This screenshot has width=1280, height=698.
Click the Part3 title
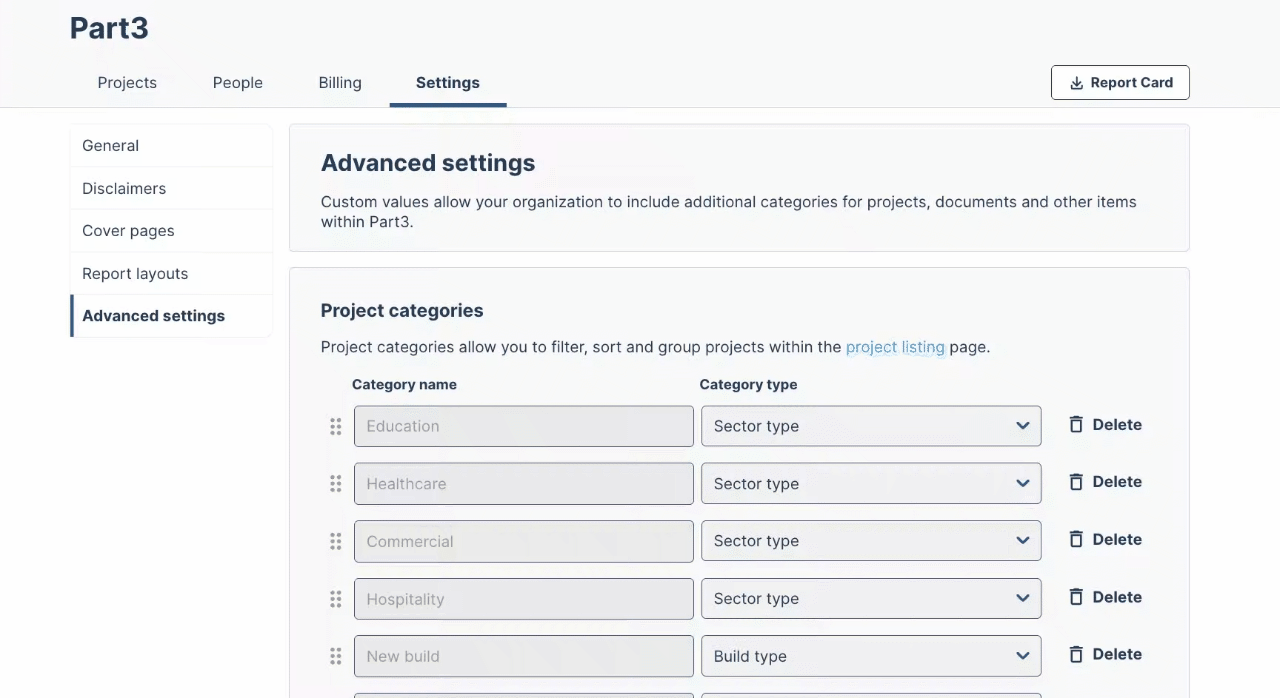coord(109,28)
